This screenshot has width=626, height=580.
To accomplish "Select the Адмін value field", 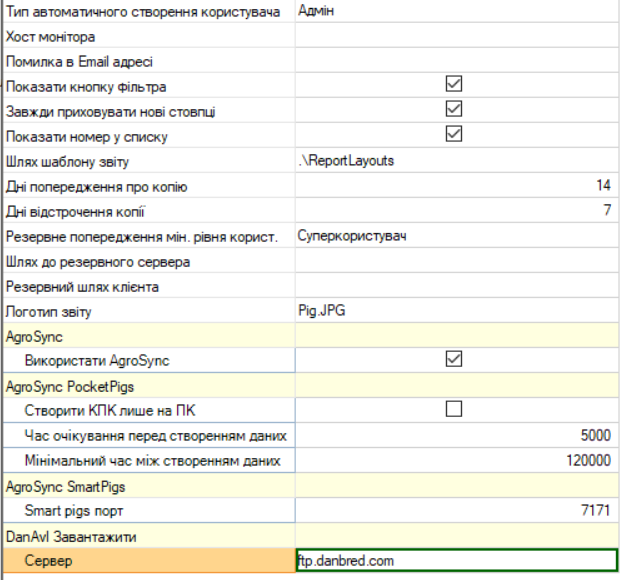I will (457, 11).
